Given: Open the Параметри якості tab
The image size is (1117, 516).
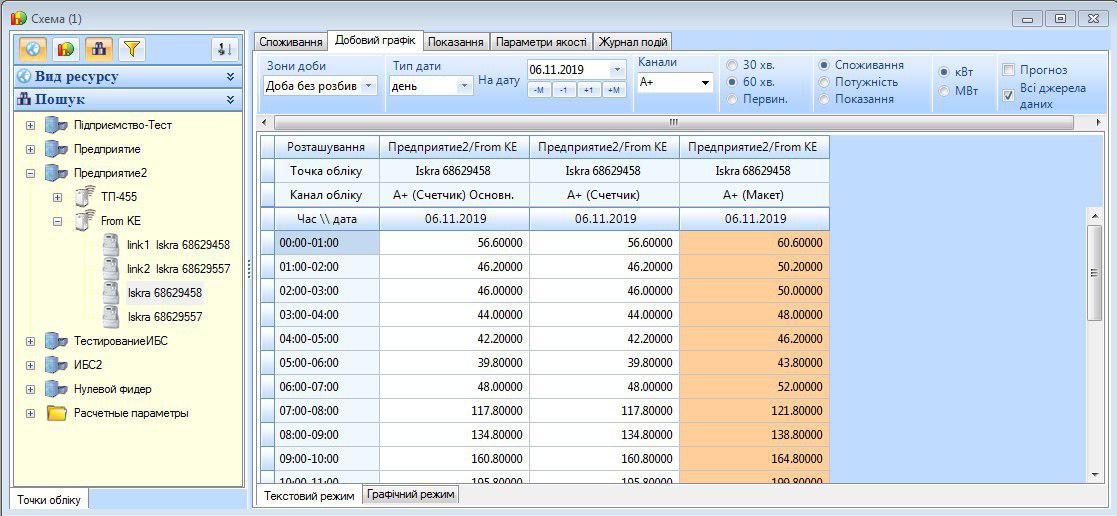Looking at the screenshot, I should point(540,42).
